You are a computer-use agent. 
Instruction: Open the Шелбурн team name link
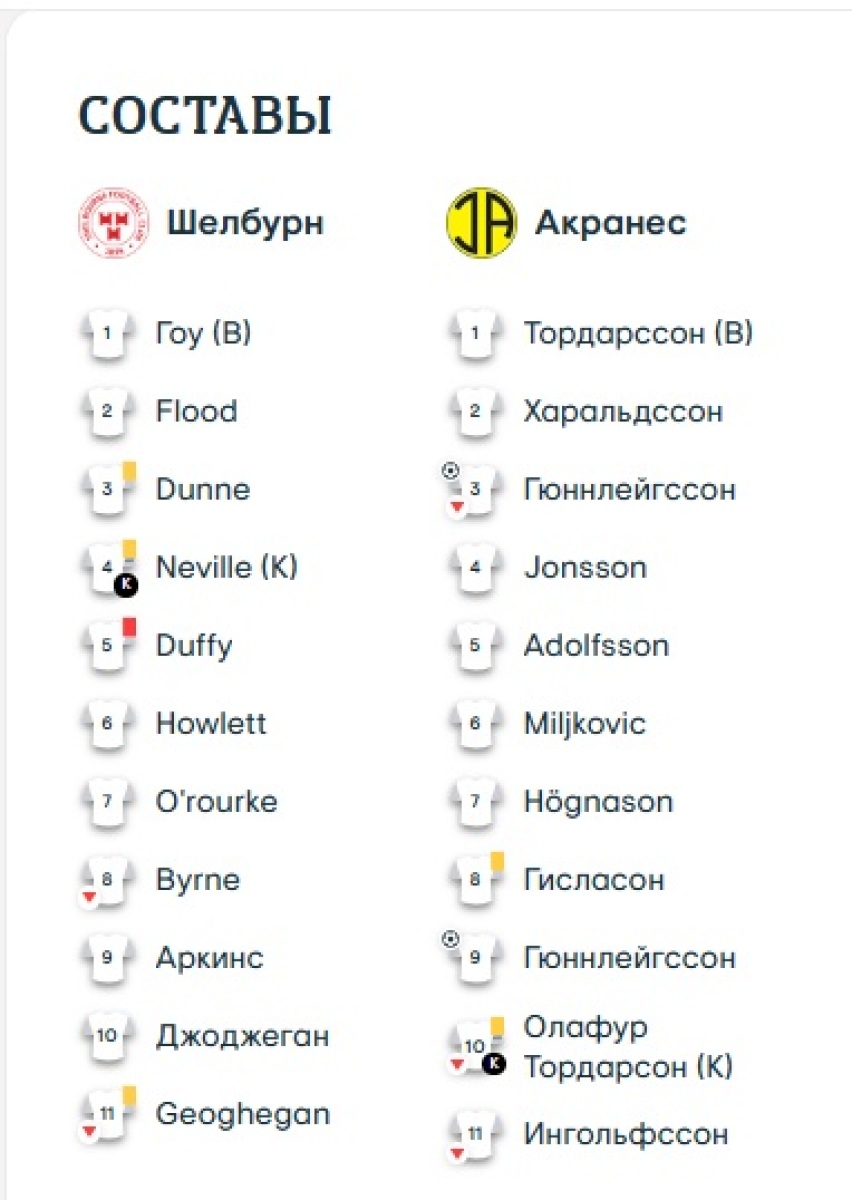point(244,222)
